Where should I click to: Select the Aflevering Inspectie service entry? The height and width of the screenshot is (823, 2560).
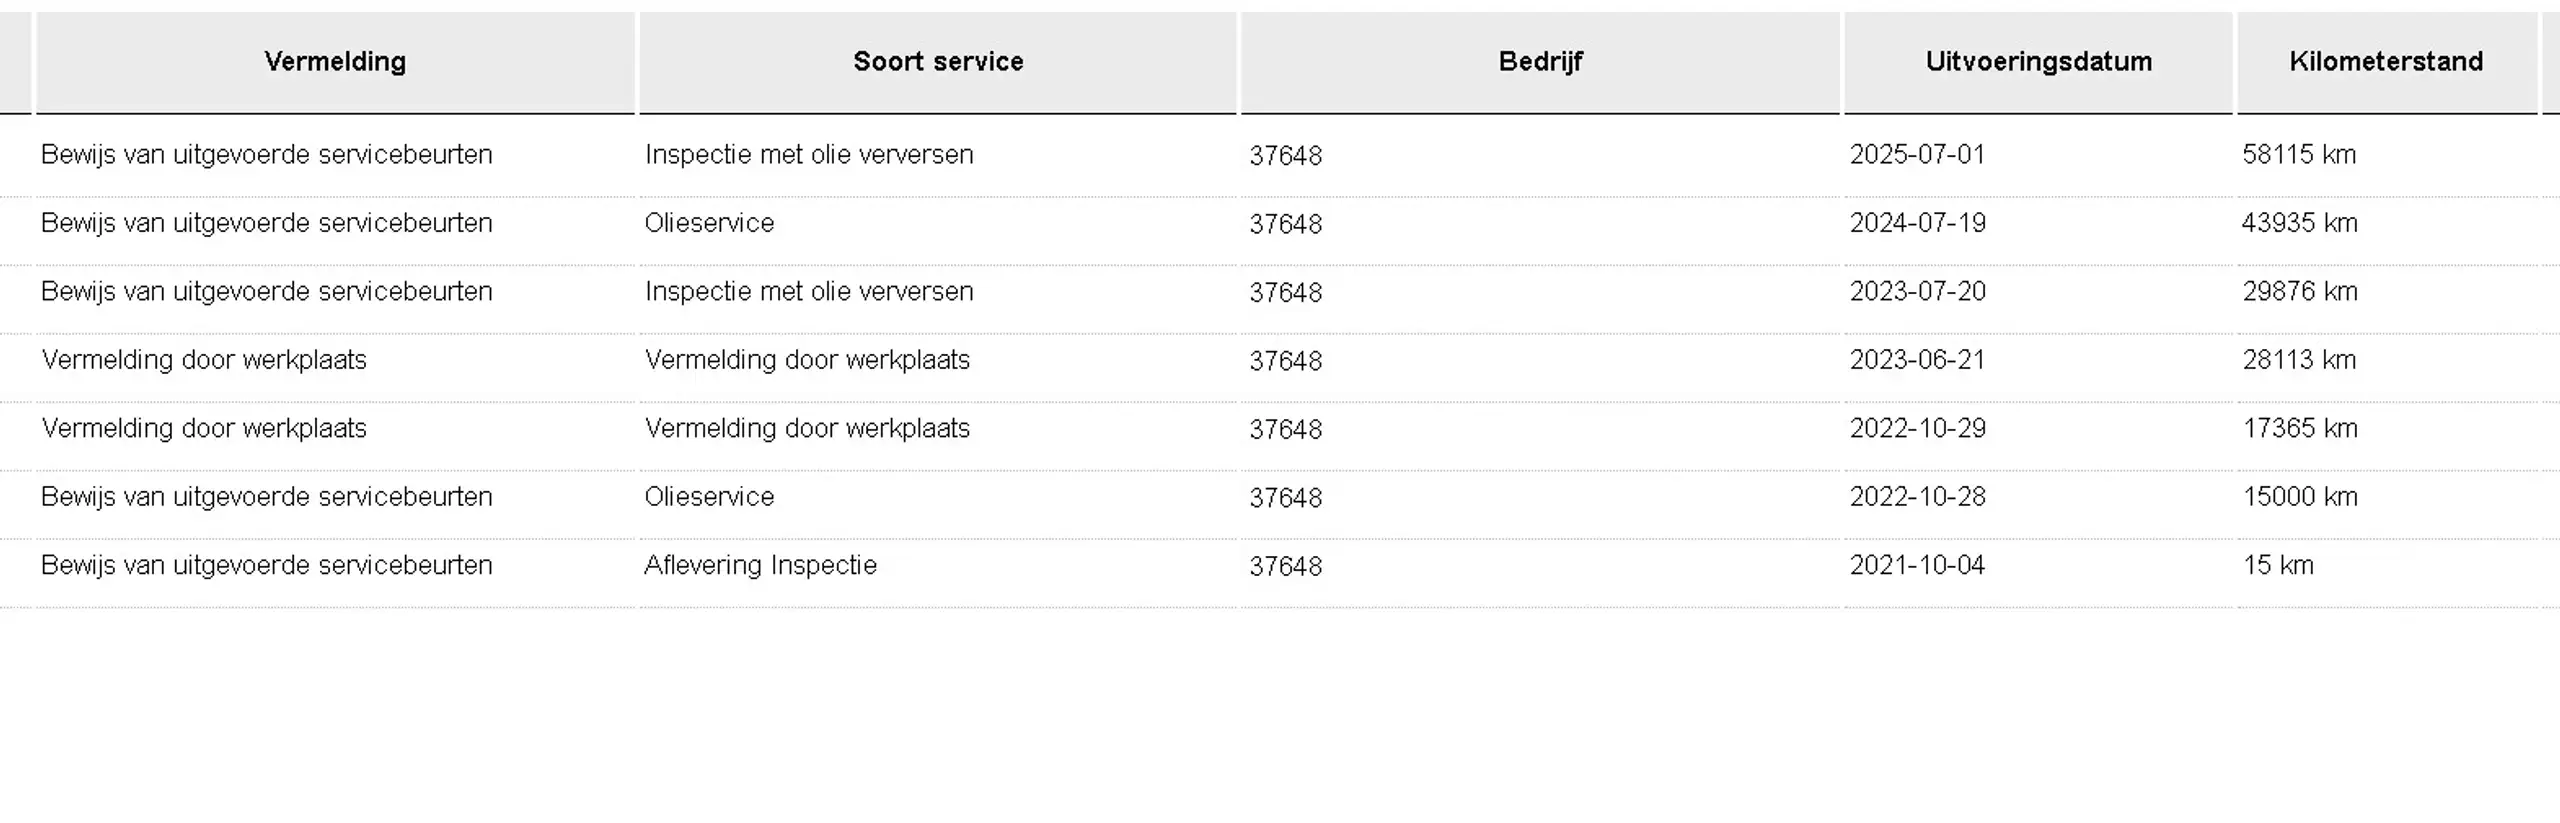pyautogui.click(x=760, y=566)
